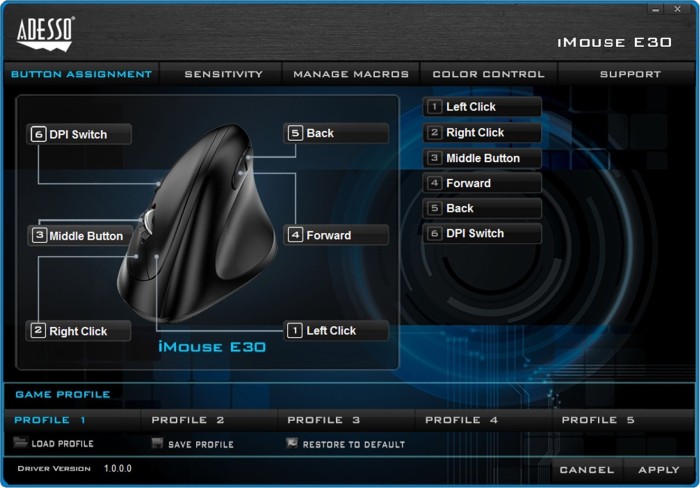Viewport: 700px width, 488px height.
Task: Switch to Profile 2
Action: 188,420
